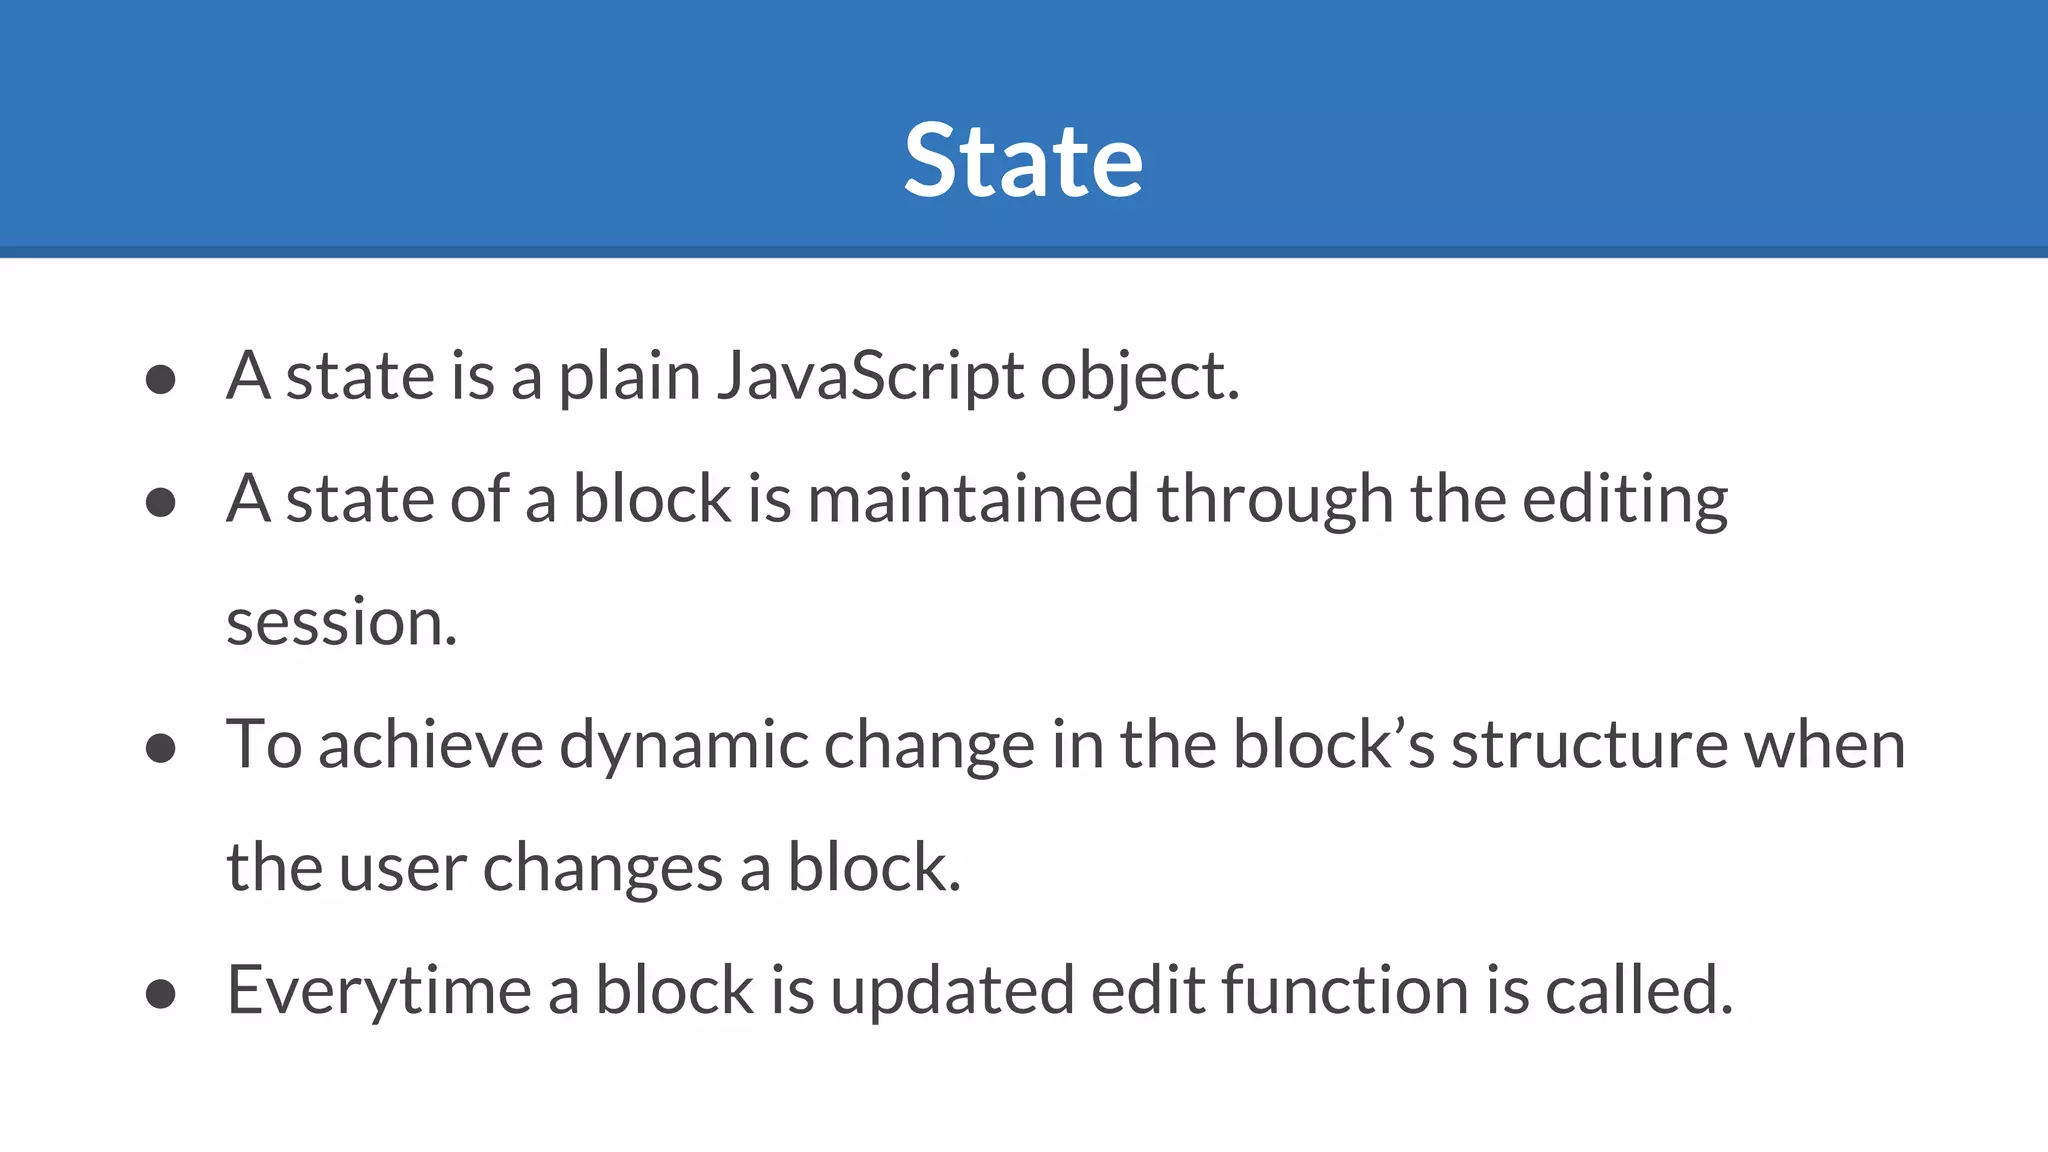Click the word 'maintained' in second bullet
Screen dimensions: 2048x1152
click(973, 499)
